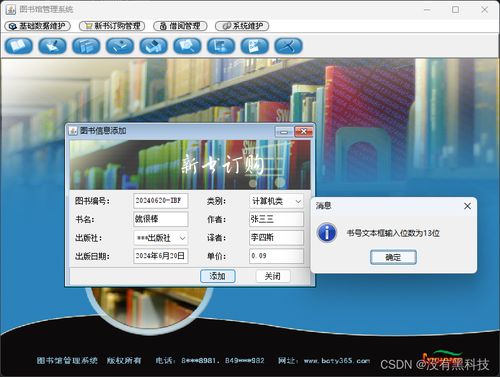
Task: Open the 新书订购管理 menu
Action: [112, 26]
